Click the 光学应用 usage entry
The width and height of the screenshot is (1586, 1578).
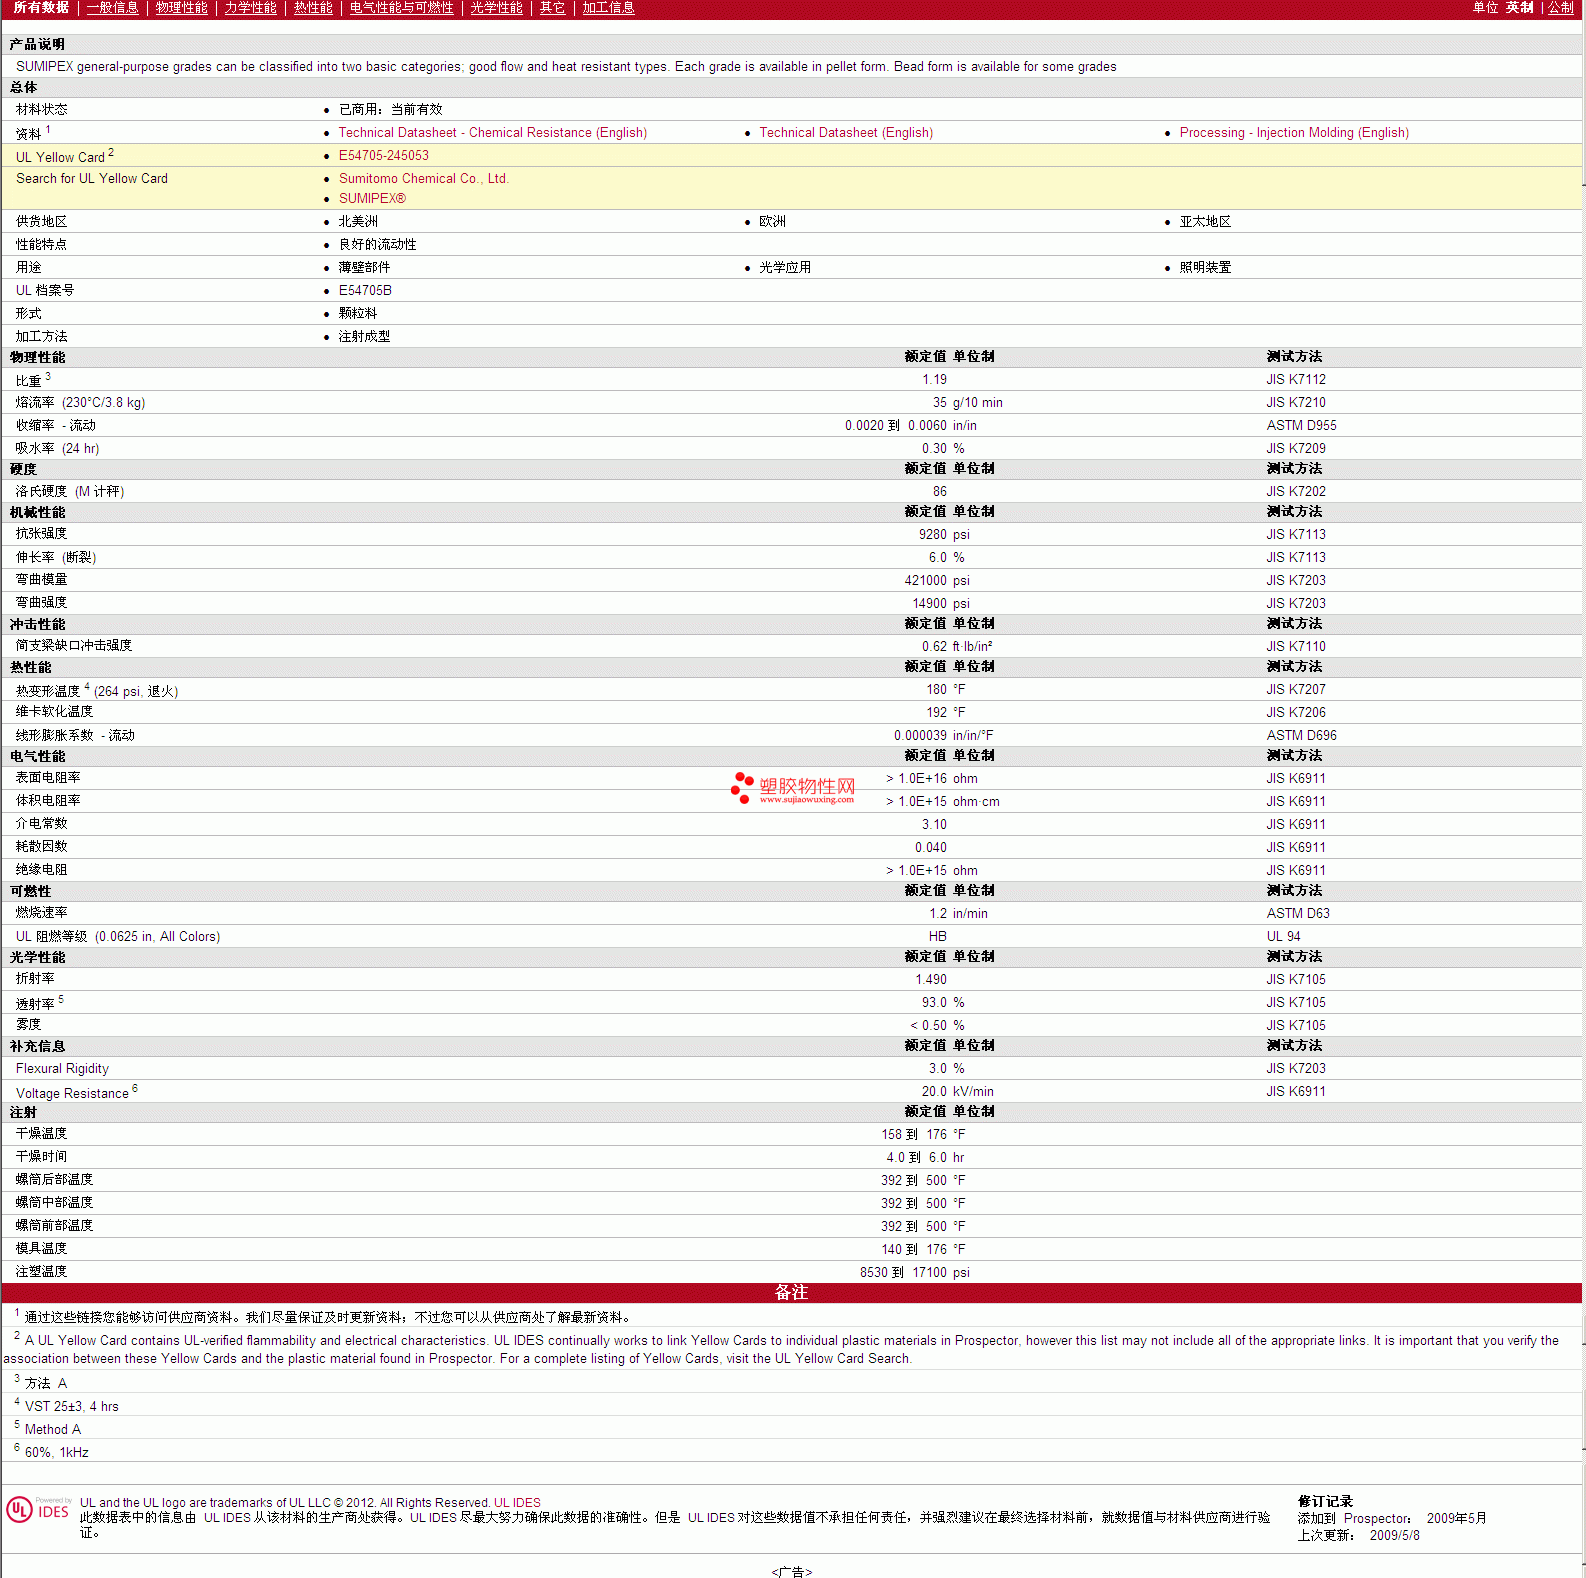click(785, 268)
